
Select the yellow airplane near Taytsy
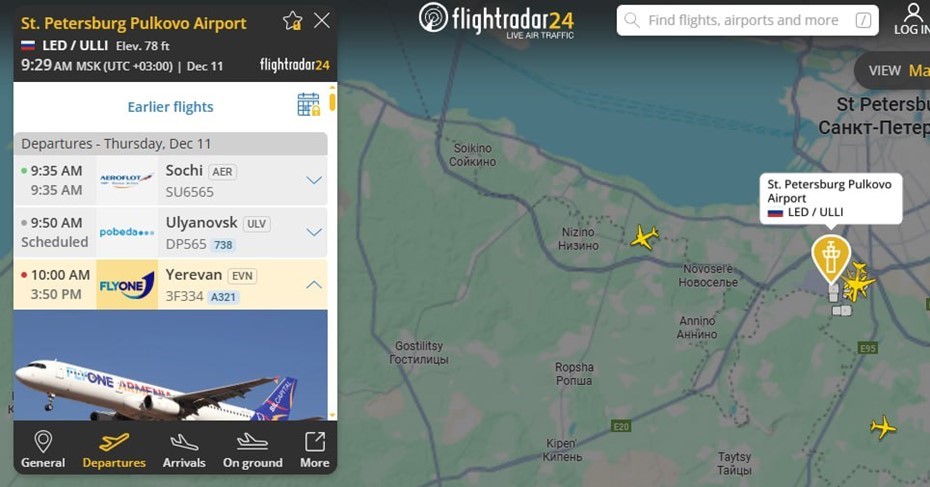(883, 426)
